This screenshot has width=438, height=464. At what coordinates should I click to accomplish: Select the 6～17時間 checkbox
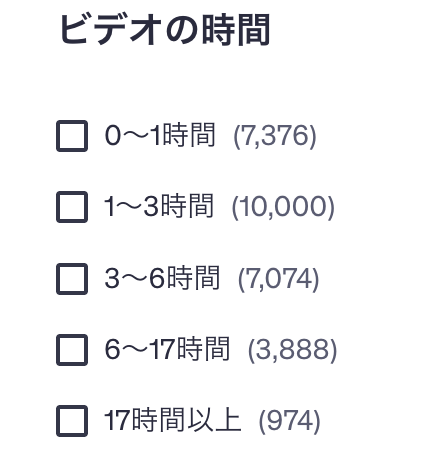[x=72, y=350]
